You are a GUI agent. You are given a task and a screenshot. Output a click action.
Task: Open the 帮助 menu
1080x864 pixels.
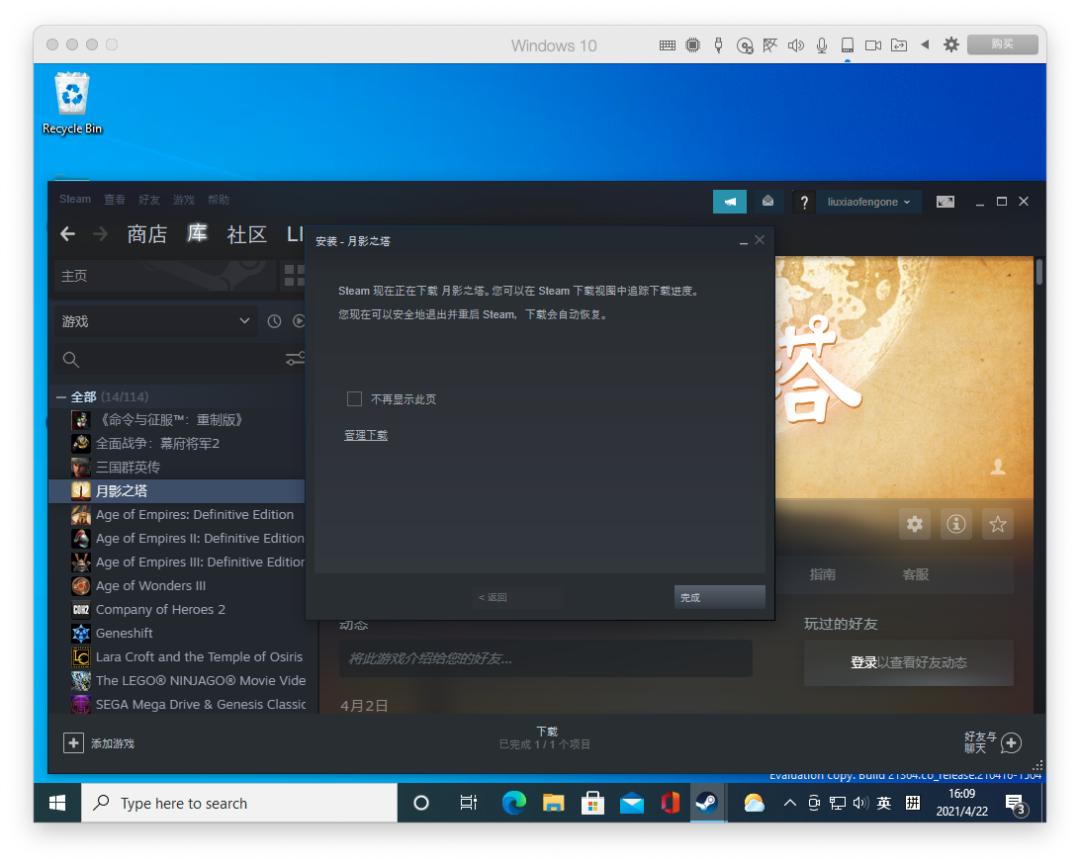click(x=218, y=200)
